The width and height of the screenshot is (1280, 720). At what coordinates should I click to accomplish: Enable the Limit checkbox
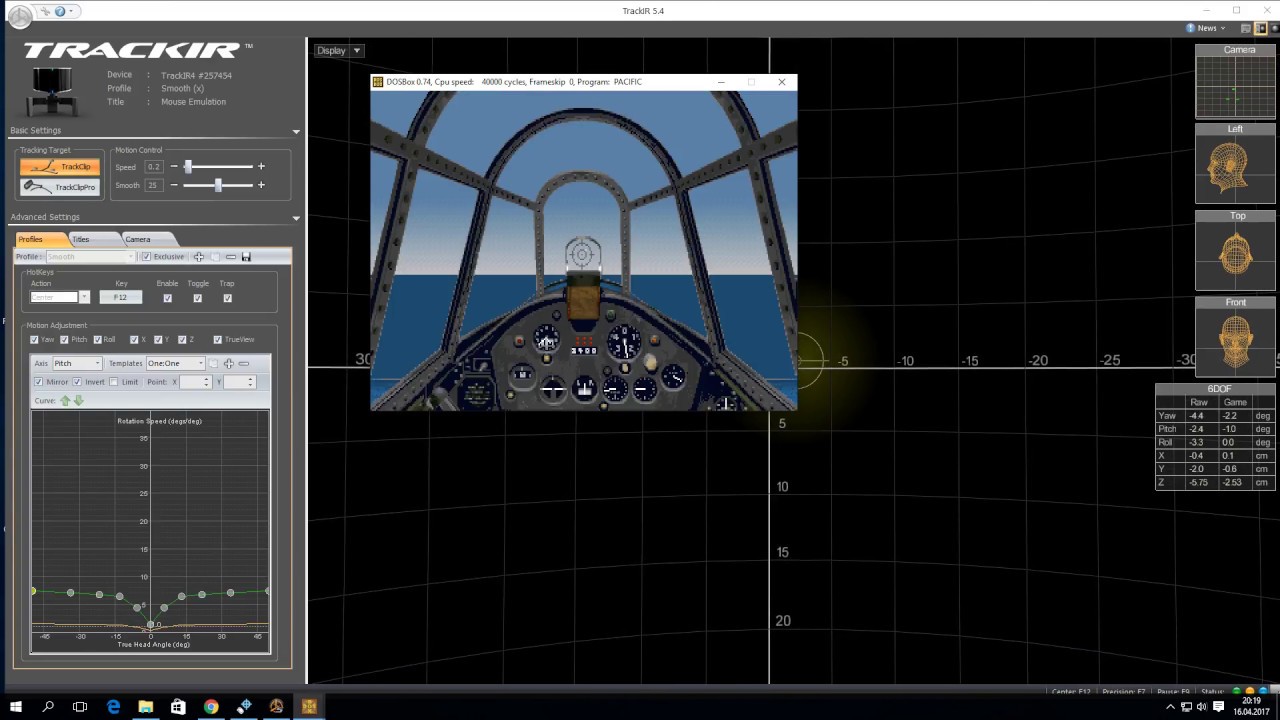[114, 382]
